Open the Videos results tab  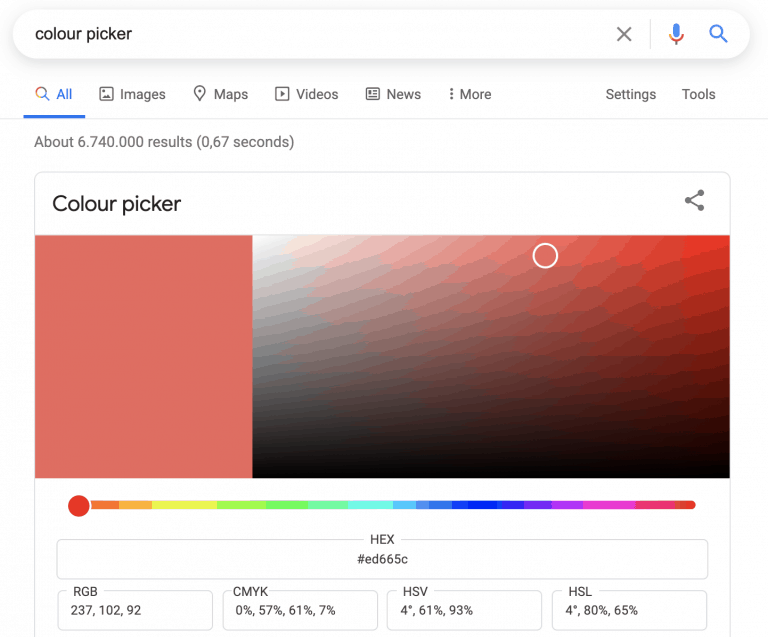click(307, 94)
